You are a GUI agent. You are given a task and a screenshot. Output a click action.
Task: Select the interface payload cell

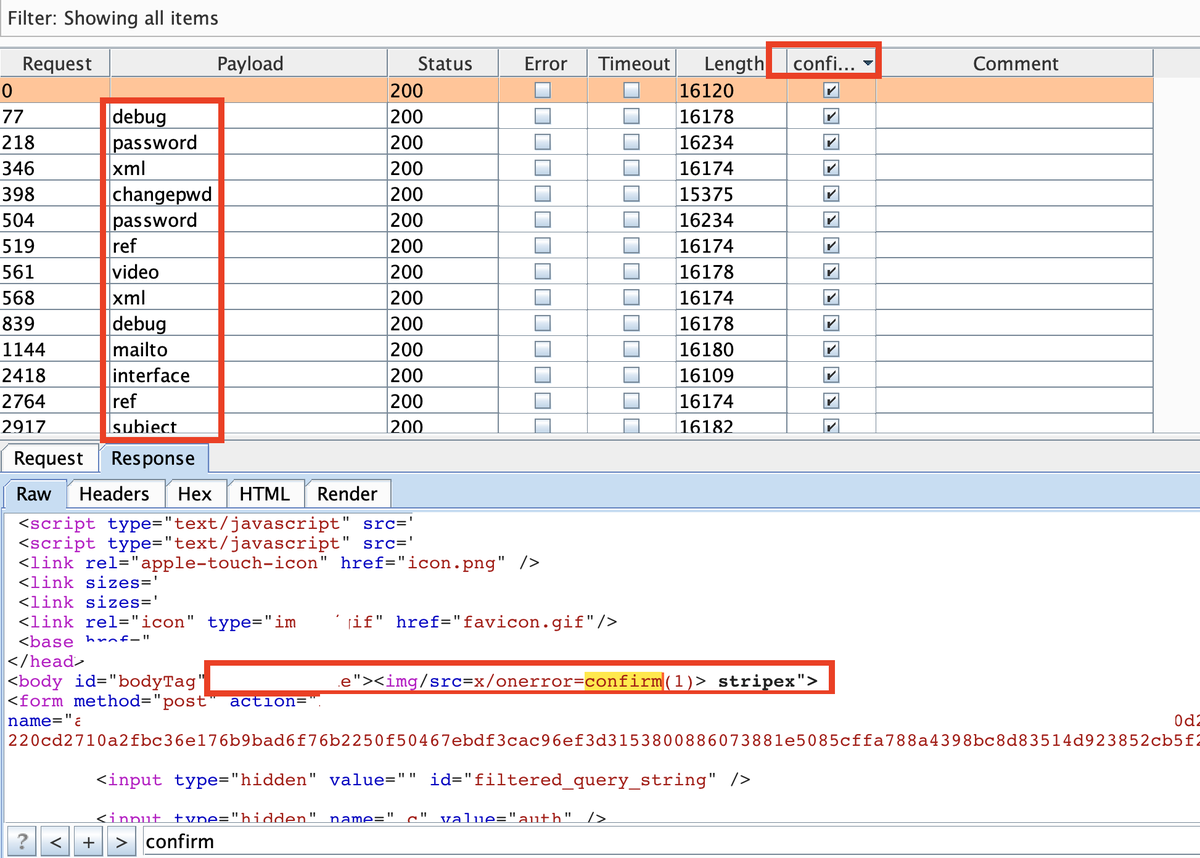[x=249, y=375]
